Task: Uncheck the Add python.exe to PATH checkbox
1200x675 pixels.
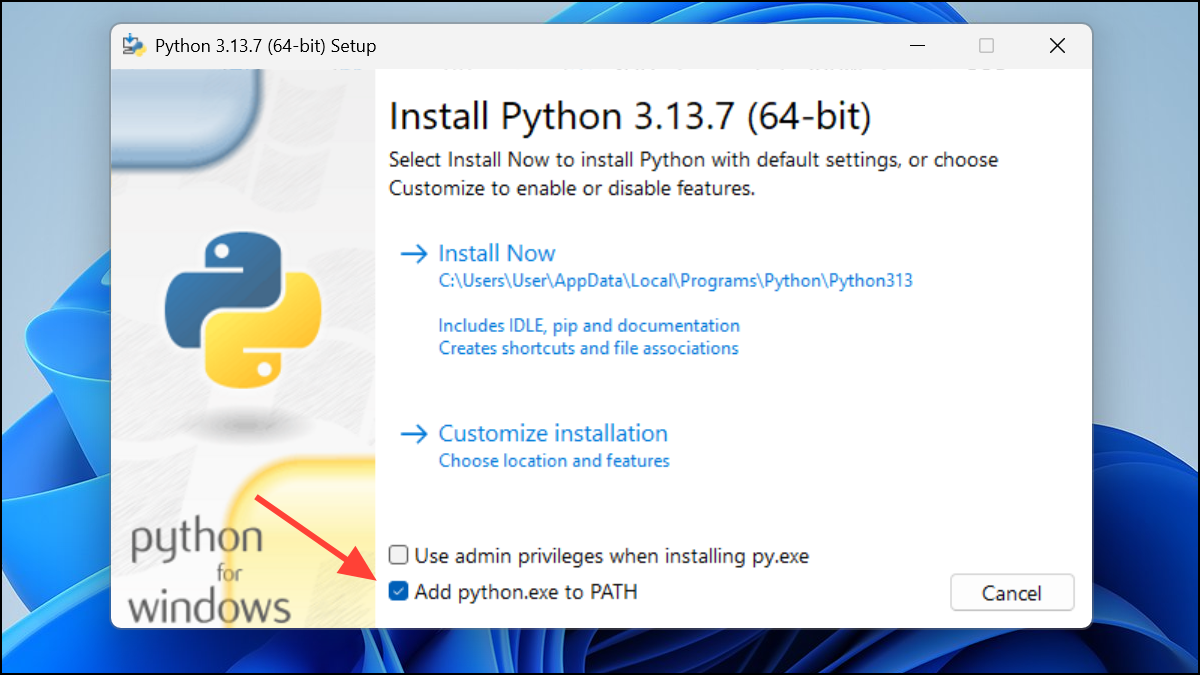Action: pos(399,592)
